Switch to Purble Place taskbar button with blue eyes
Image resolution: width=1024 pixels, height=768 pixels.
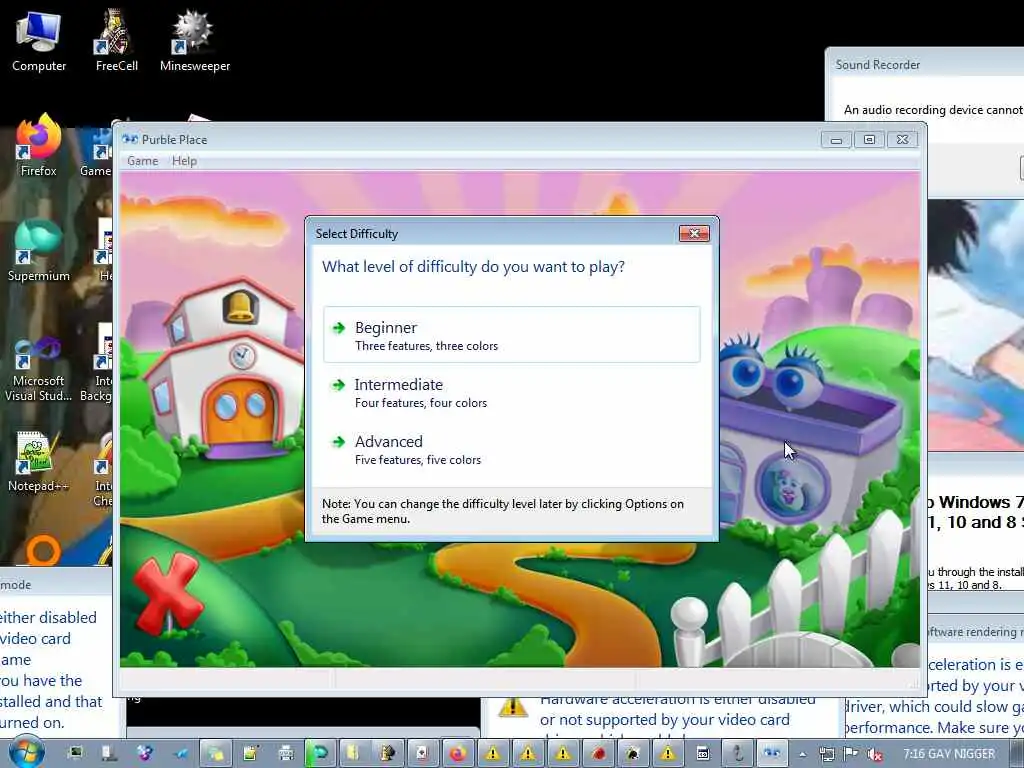click(773, 754)
